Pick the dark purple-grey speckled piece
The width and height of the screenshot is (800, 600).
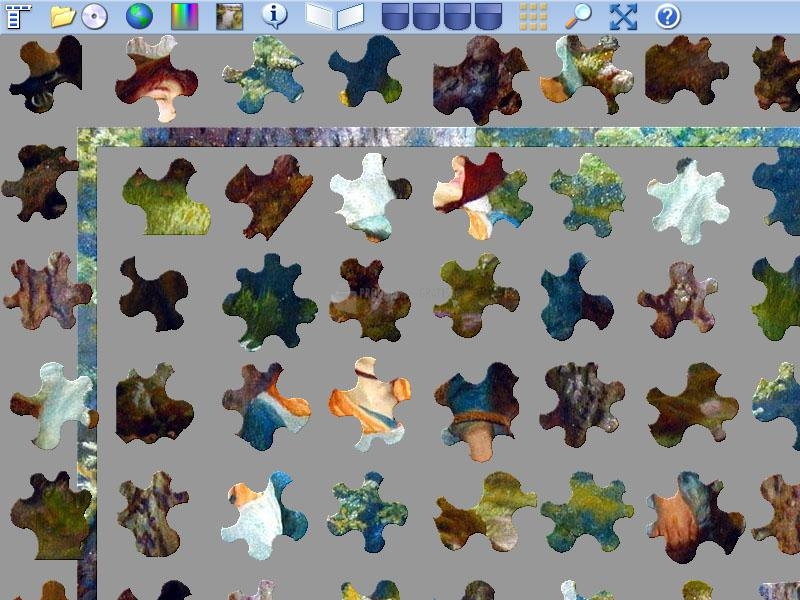[582, 405]
